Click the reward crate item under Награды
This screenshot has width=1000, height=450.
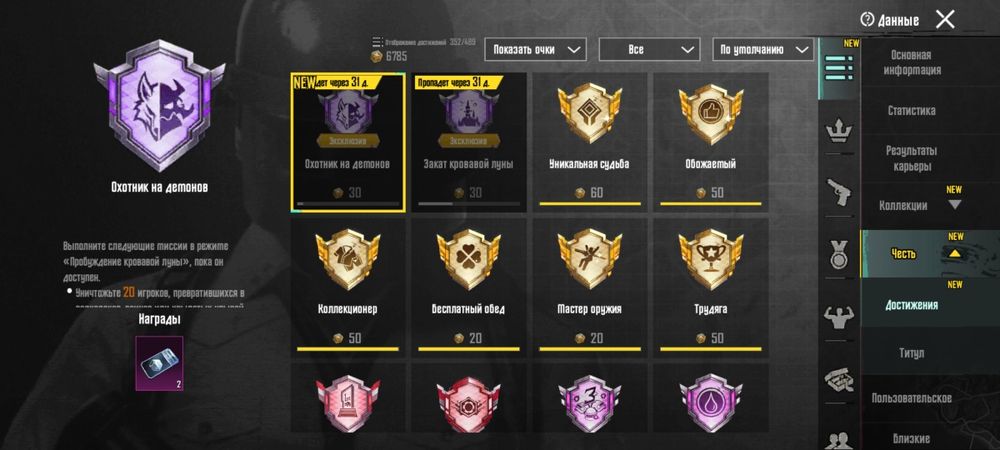159,363
